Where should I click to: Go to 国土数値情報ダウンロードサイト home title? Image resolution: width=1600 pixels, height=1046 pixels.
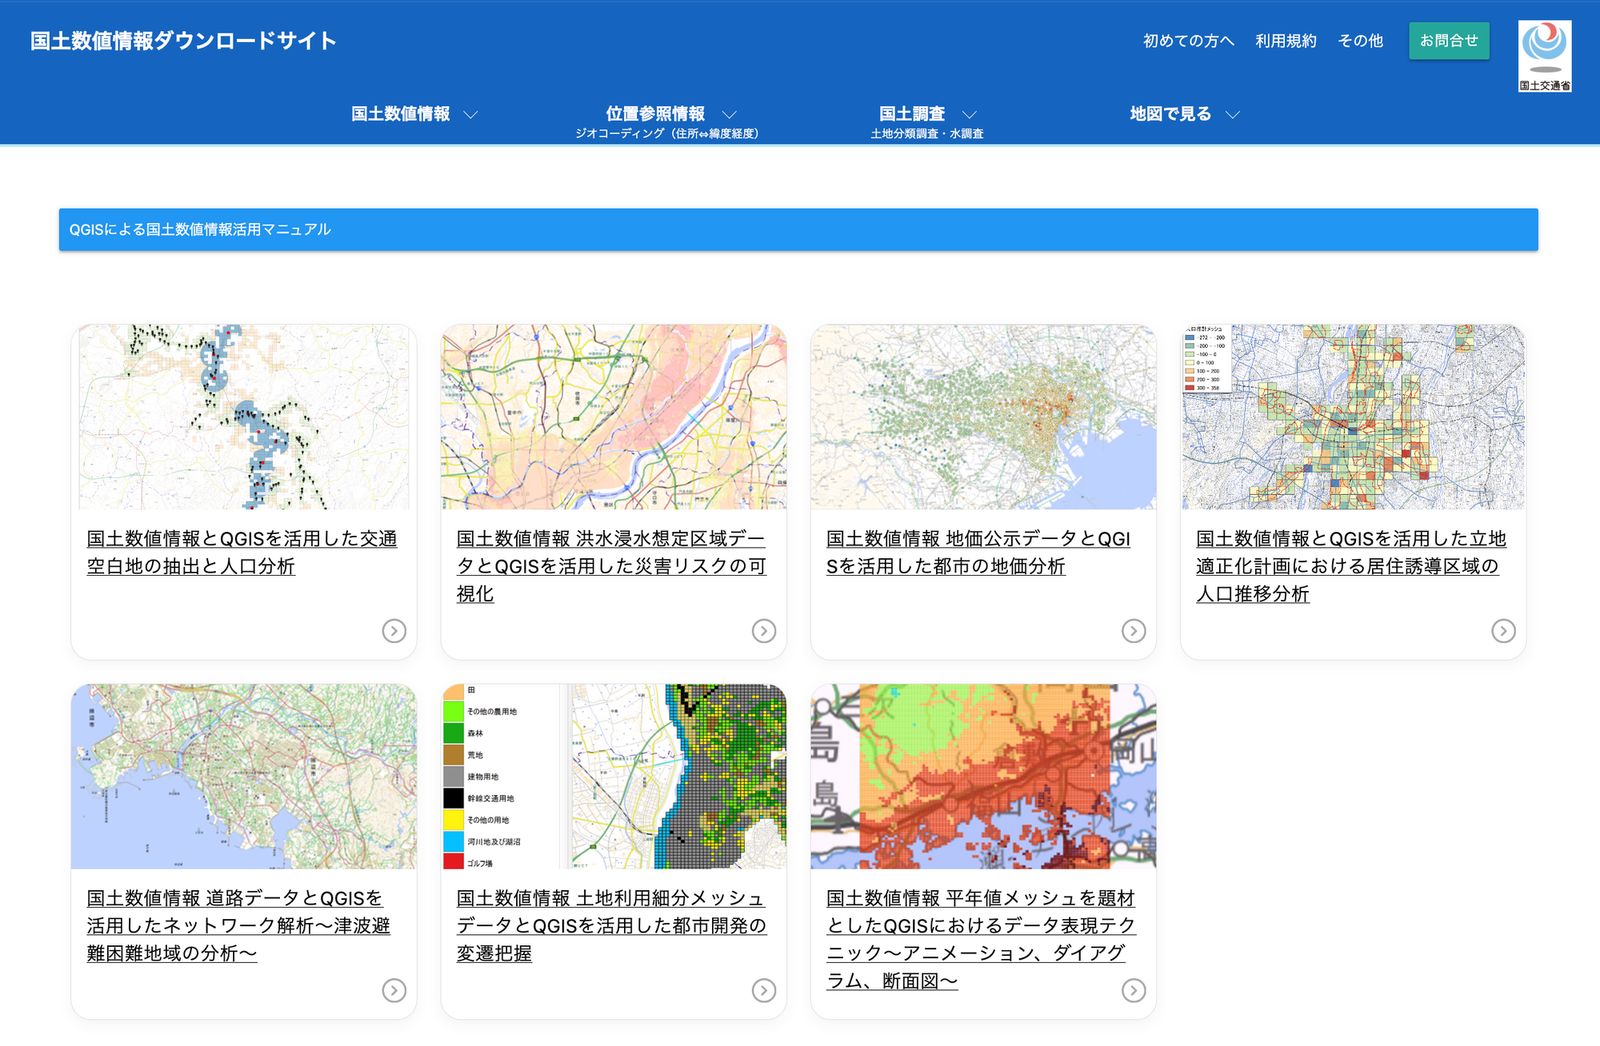(x=183, y=41)
